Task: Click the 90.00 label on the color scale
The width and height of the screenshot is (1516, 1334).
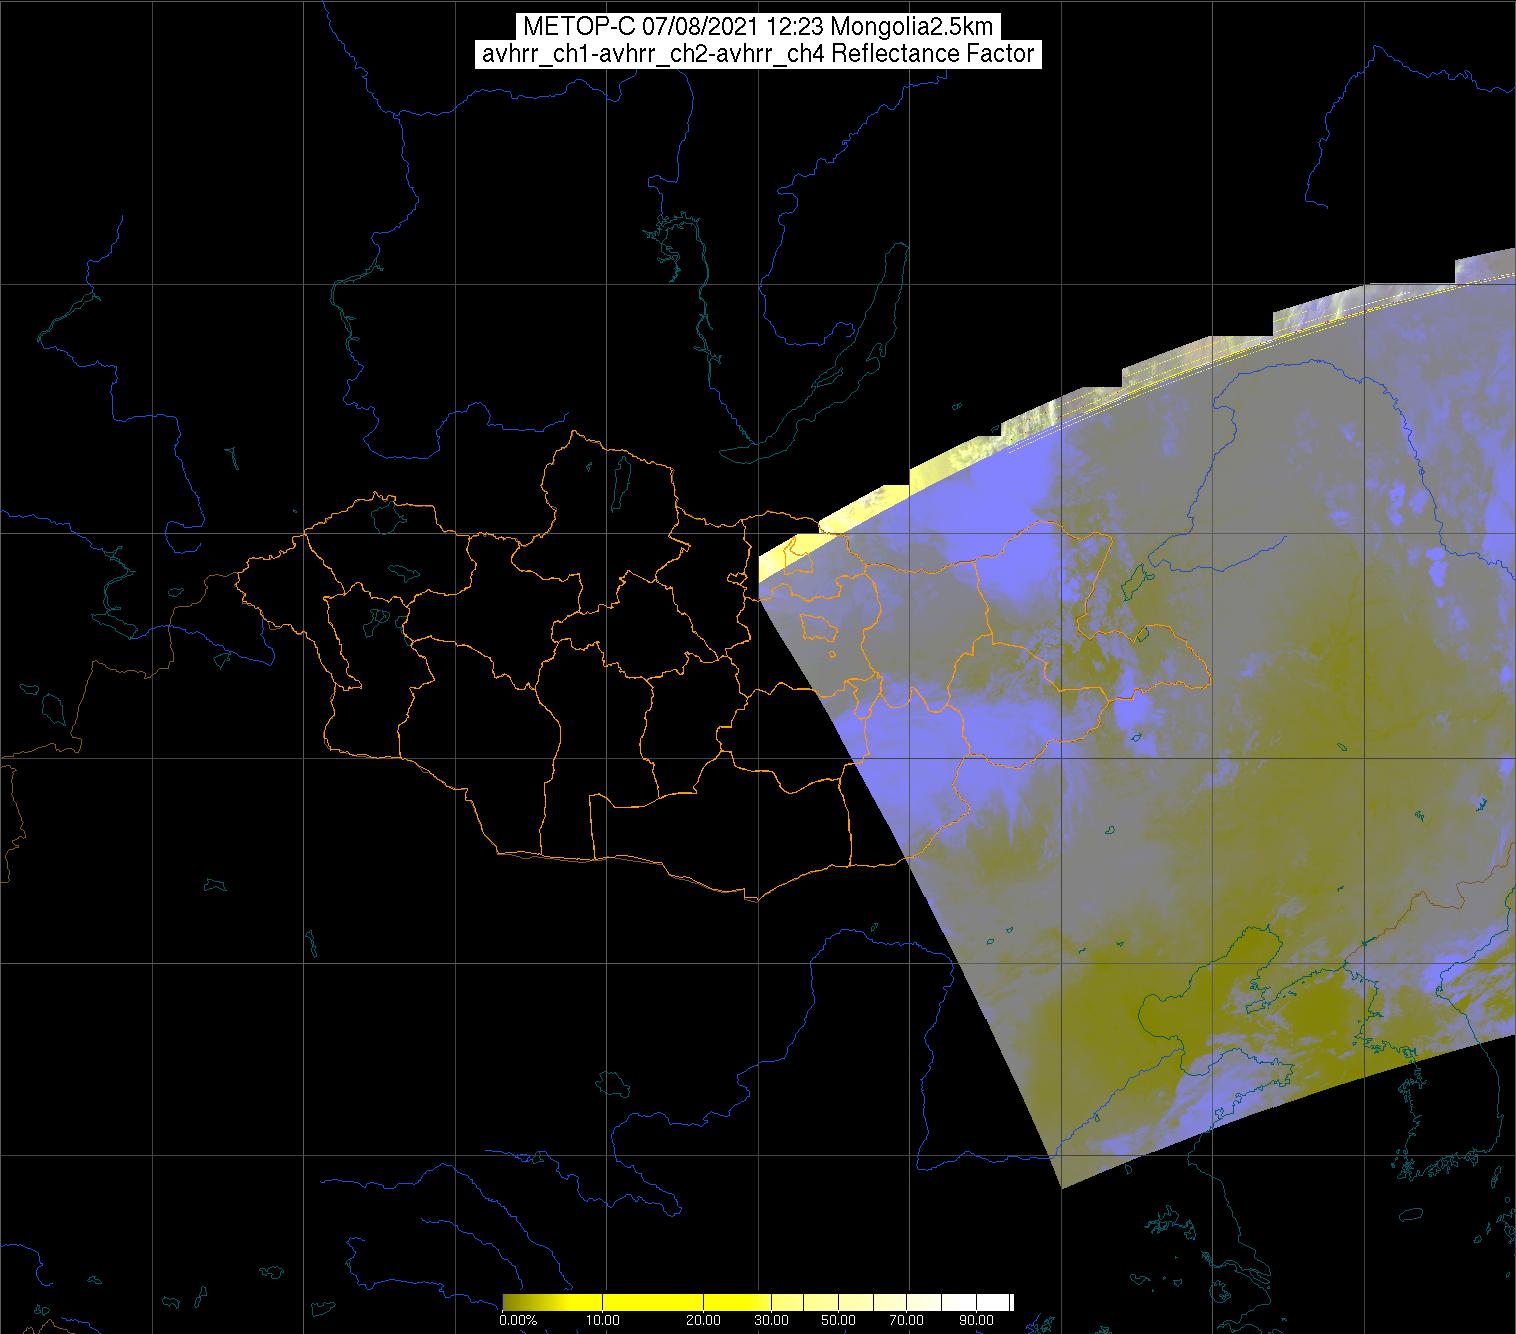Action: pyautogui.click(x=976, y=1320)
